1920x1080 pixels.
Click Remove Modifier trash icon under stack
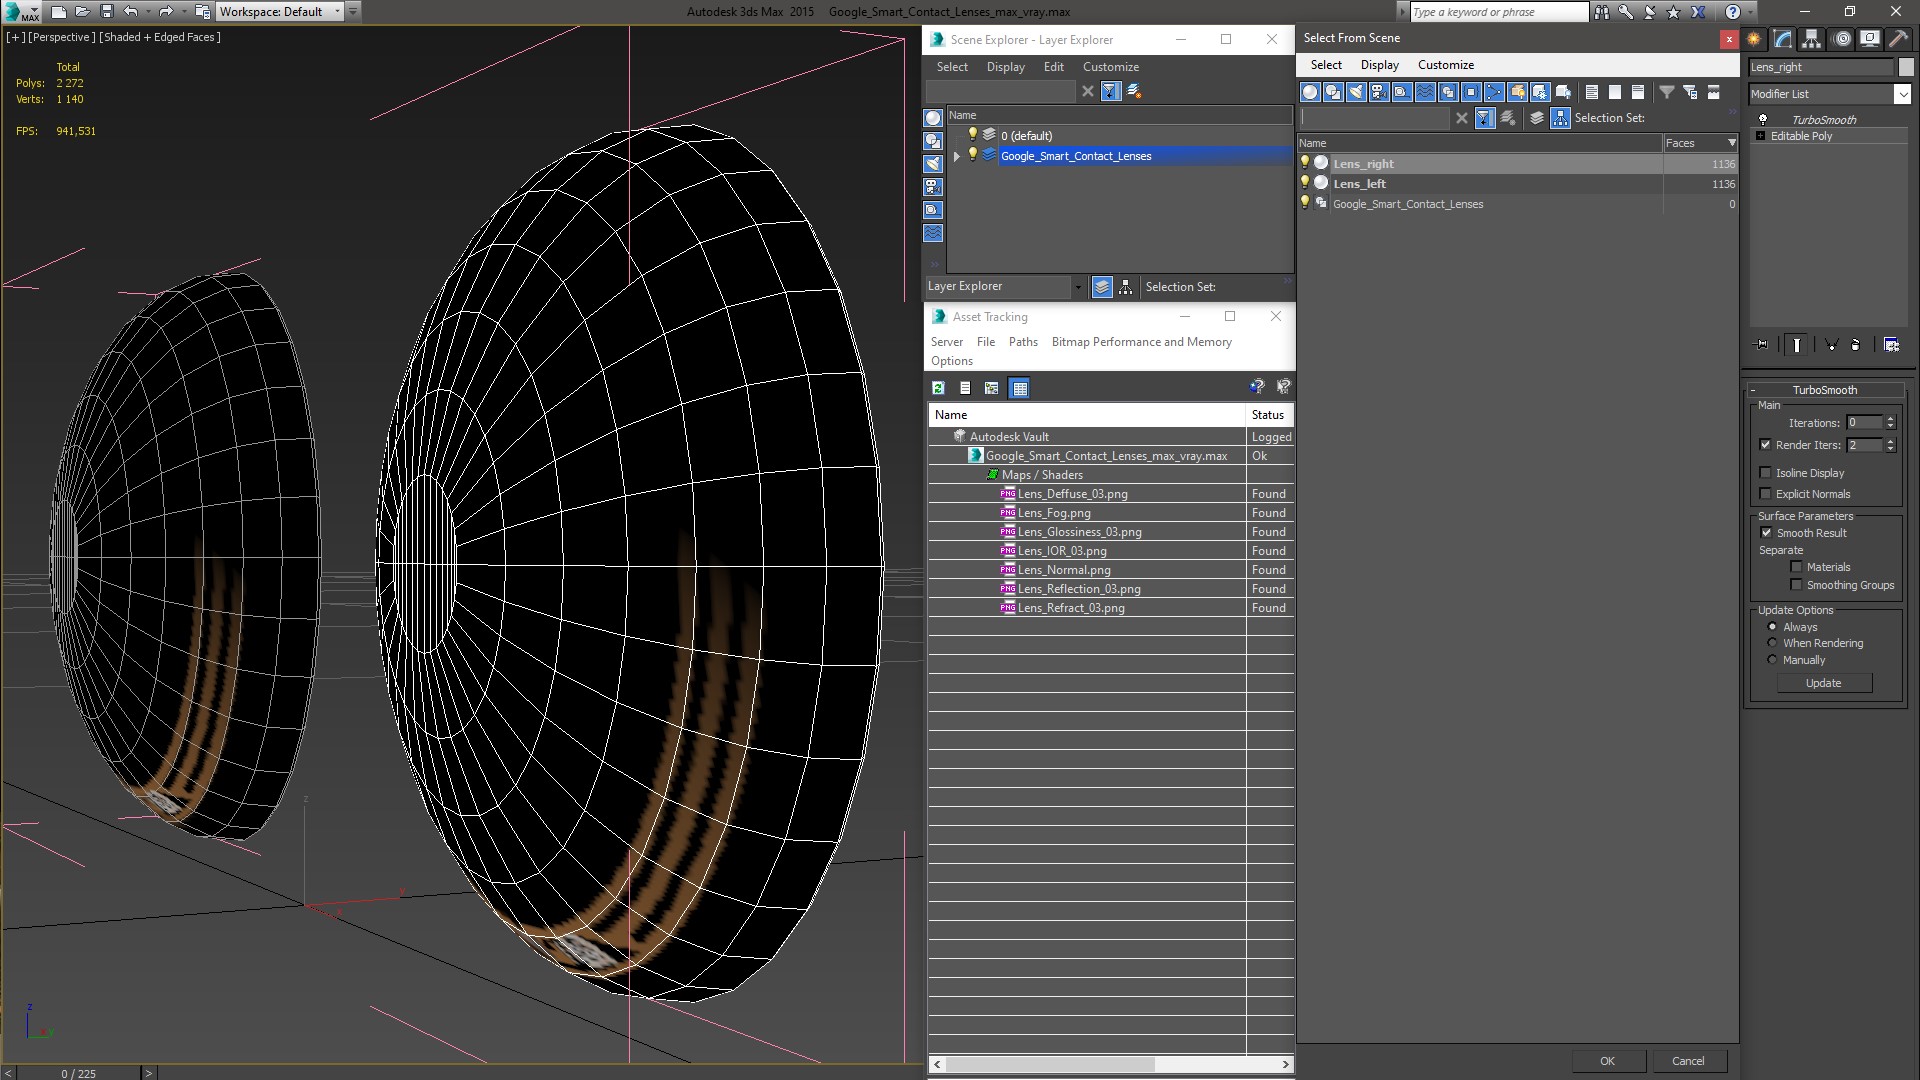[1856, 345]
